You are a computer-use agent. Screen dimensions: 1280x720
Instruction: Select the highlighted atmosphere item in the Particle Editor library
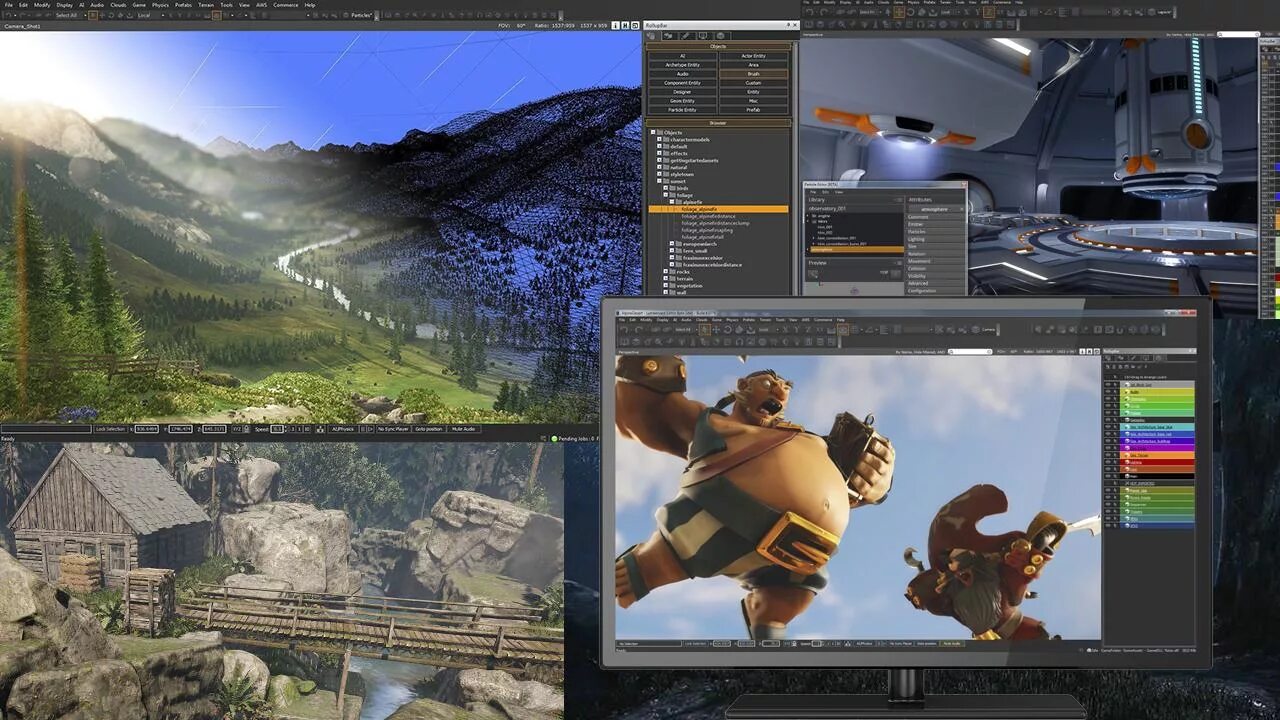pos(857,250)
